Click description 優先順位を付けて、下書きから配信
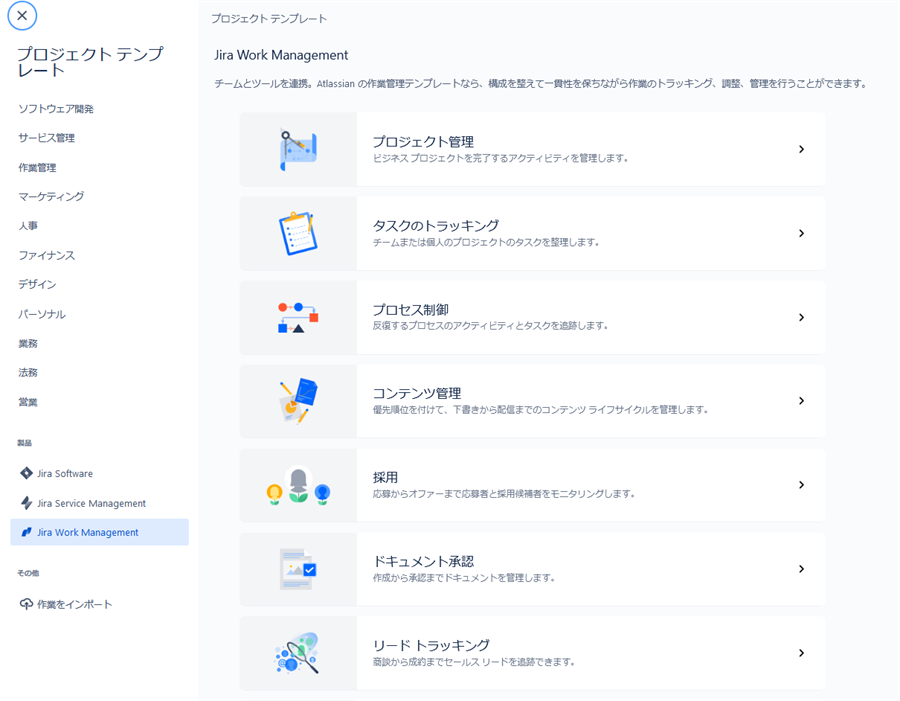This screenshot has height=701, width=900. tap(540, 409)
